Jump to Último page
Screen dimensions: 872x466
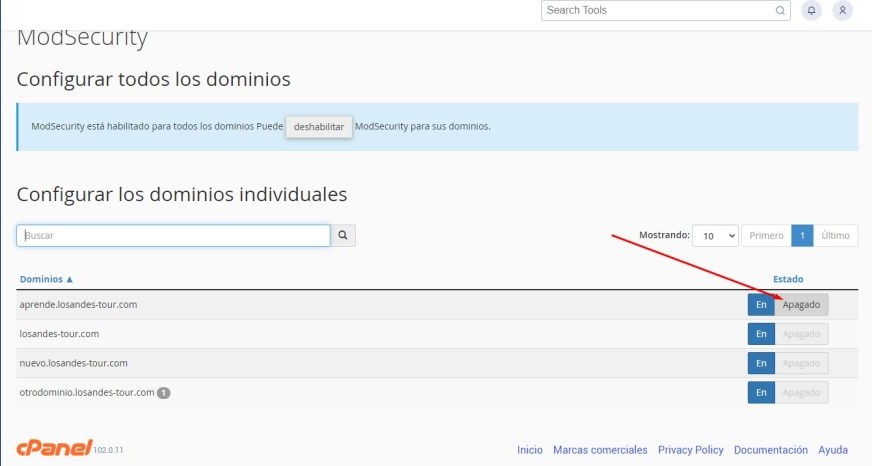835,236
